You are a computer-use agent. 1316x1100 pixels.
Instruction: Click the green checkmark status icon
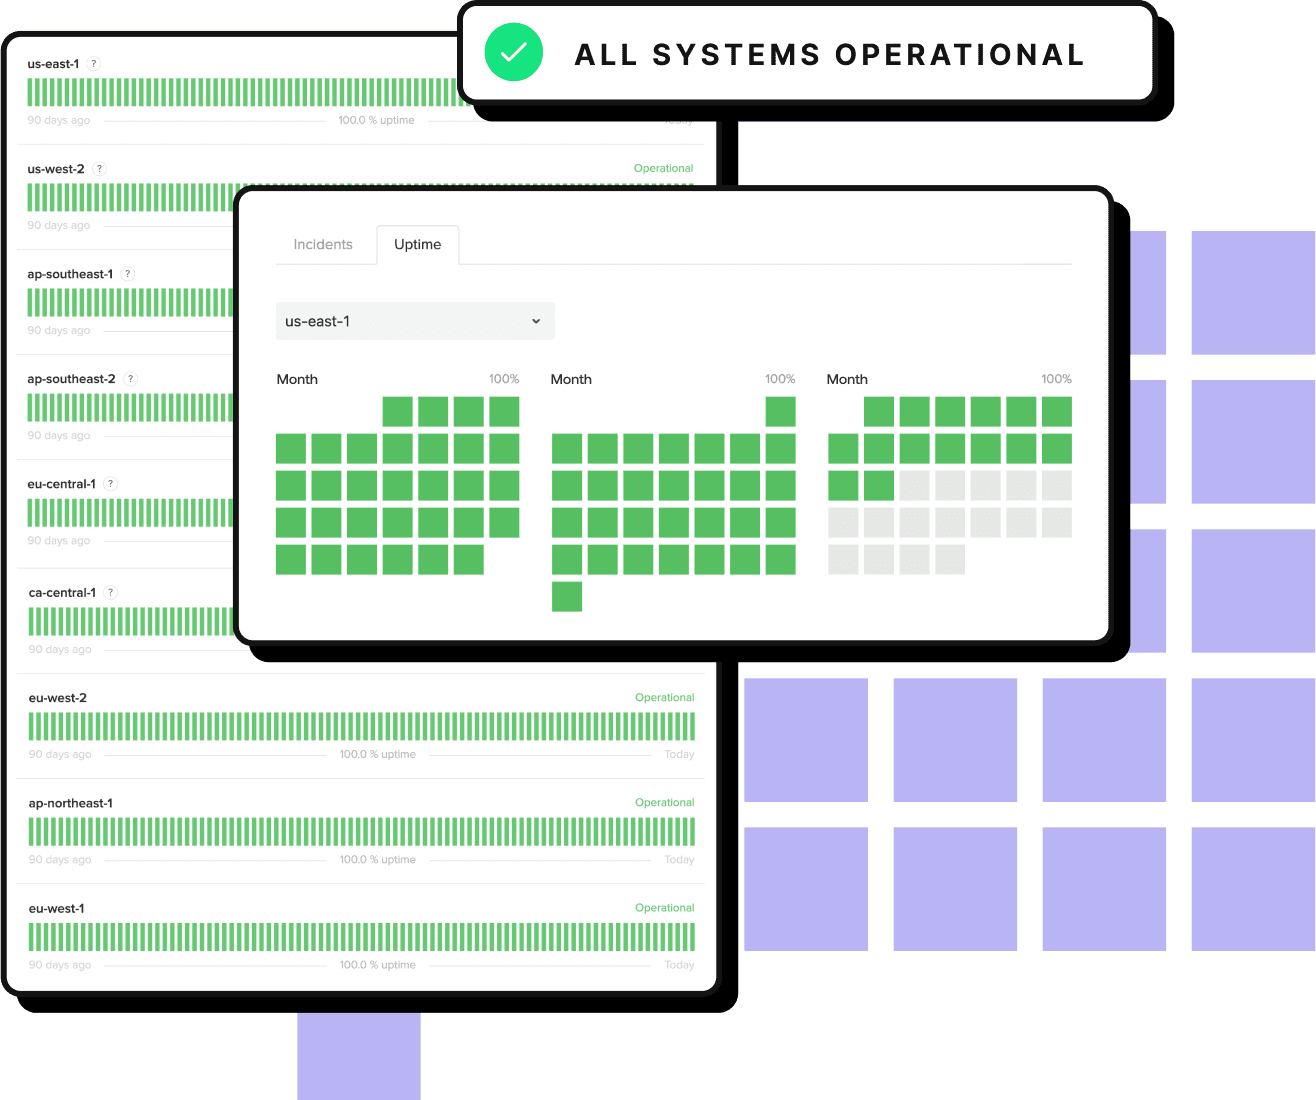tap(514, 53)
